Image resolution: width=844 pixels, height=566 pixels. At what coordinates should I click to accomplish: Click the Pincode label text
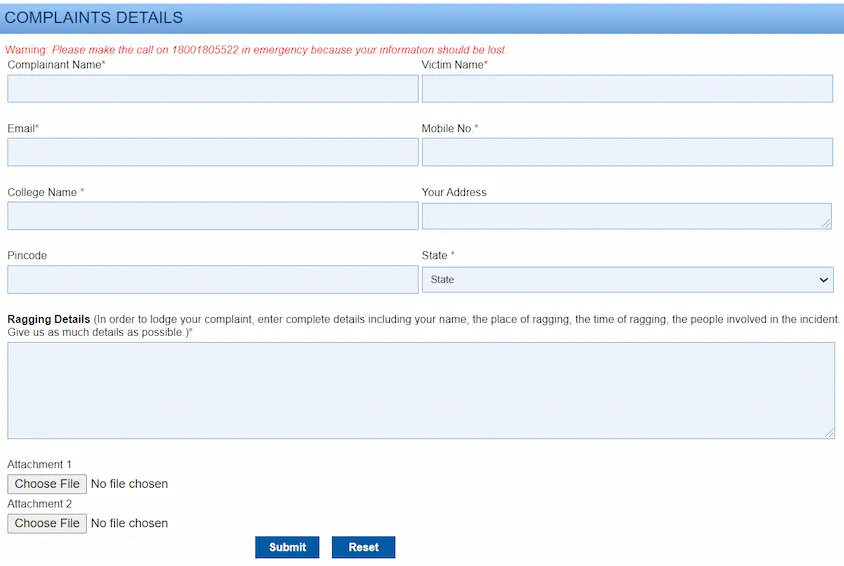tap(27, 256)
